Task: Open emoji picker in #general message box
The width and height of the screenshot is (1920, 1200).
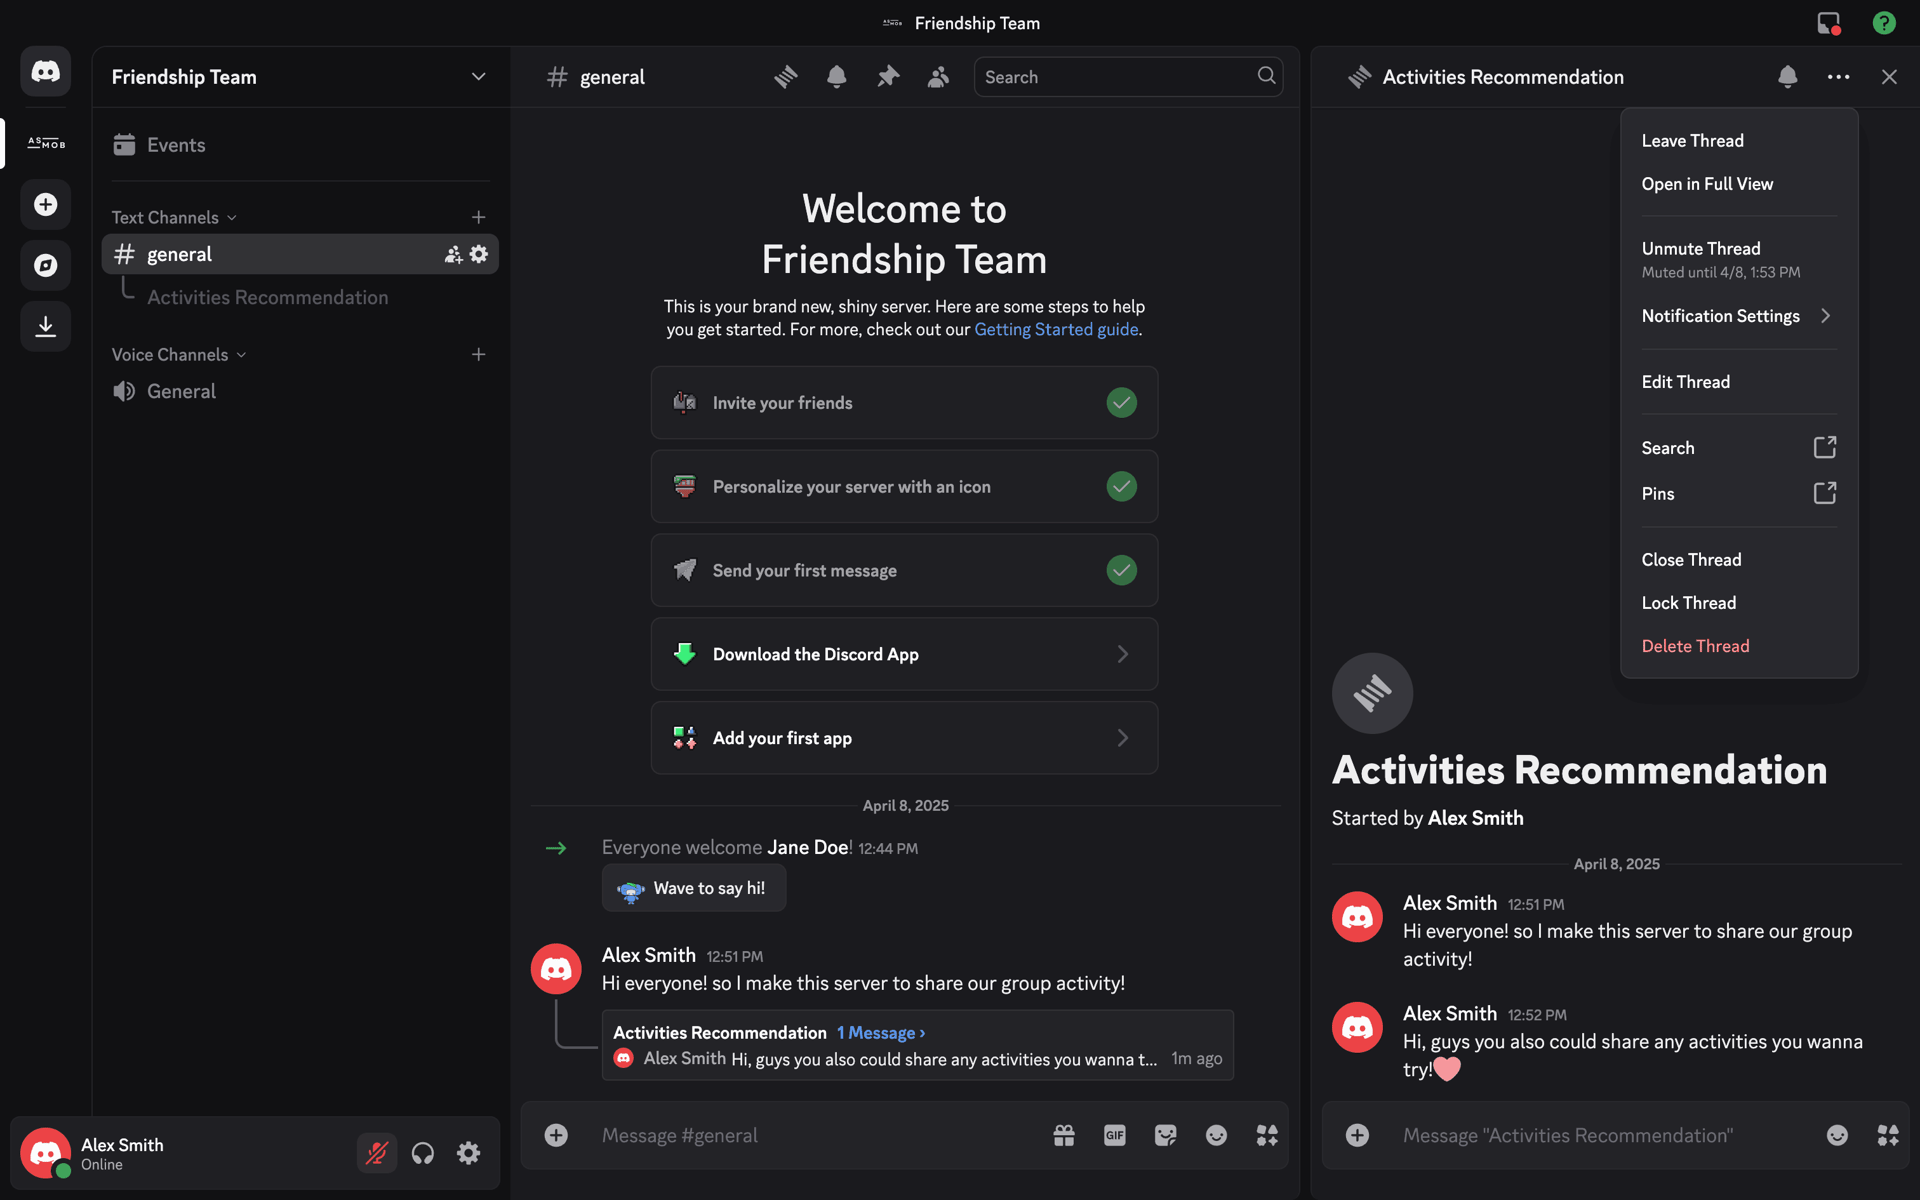Action: click(1216, 1135)
